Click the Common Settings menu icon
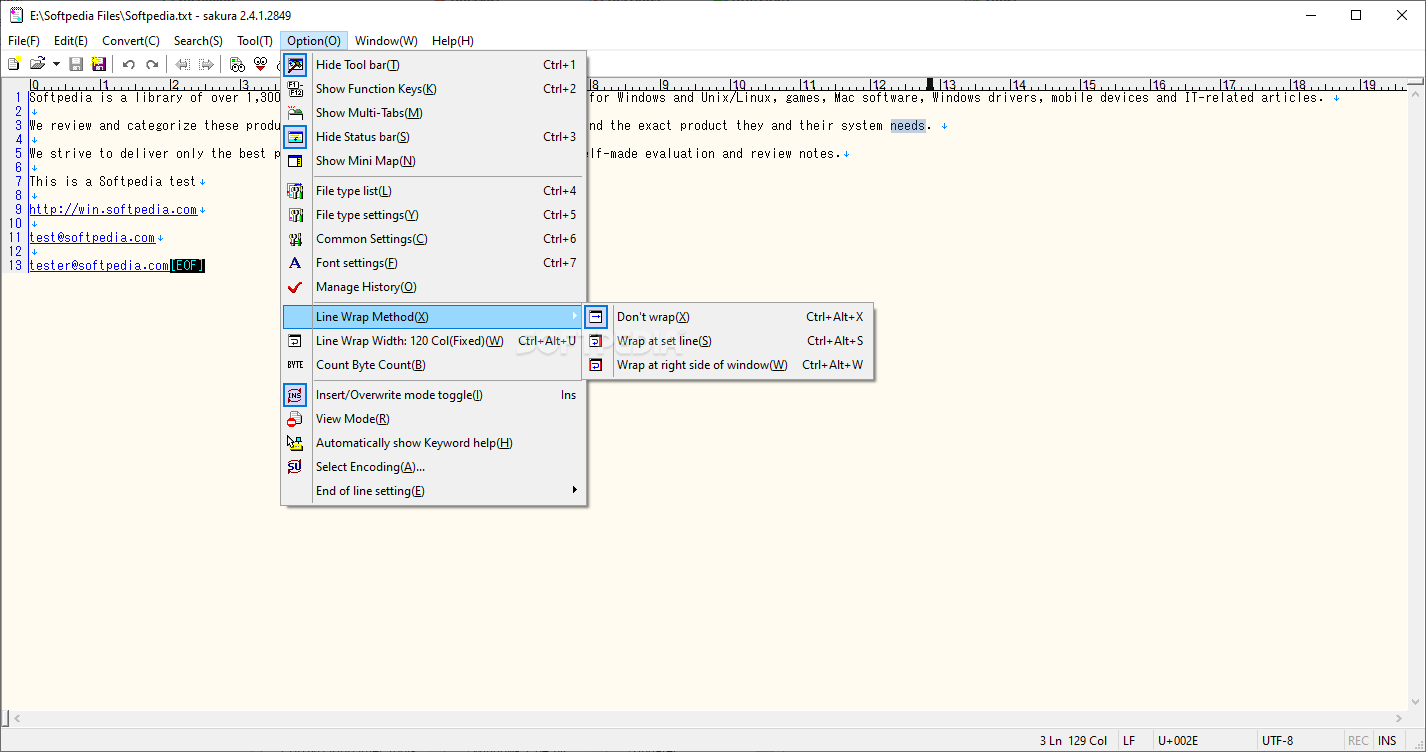 pyautogui.click(x=295, y=239)
